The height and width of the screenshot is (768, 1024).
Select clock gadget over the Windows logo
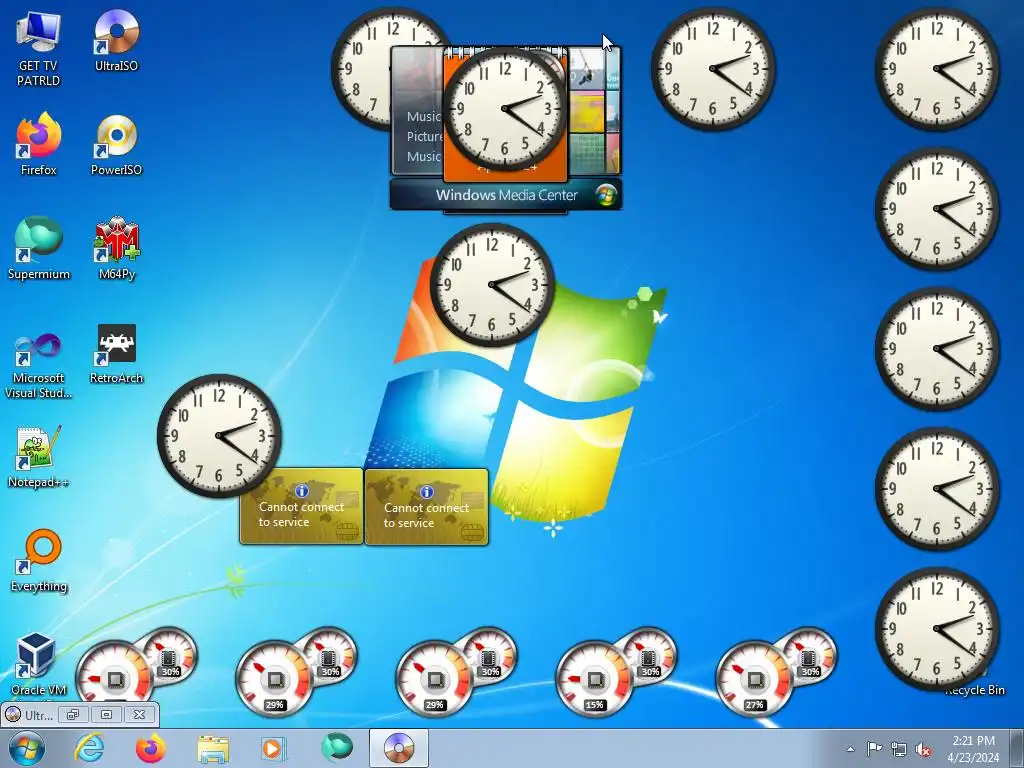tap(492, 285)
